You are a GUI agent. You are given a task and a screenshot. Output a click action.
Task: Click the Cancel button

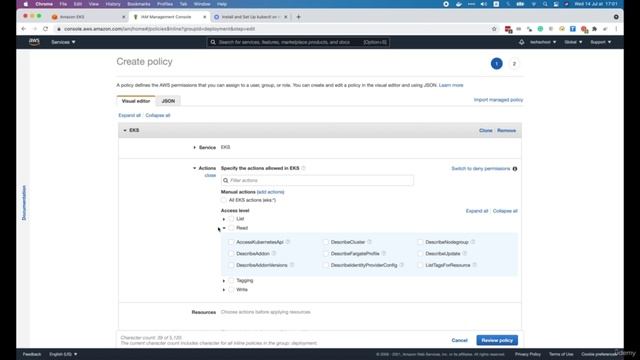click(459, 340)
